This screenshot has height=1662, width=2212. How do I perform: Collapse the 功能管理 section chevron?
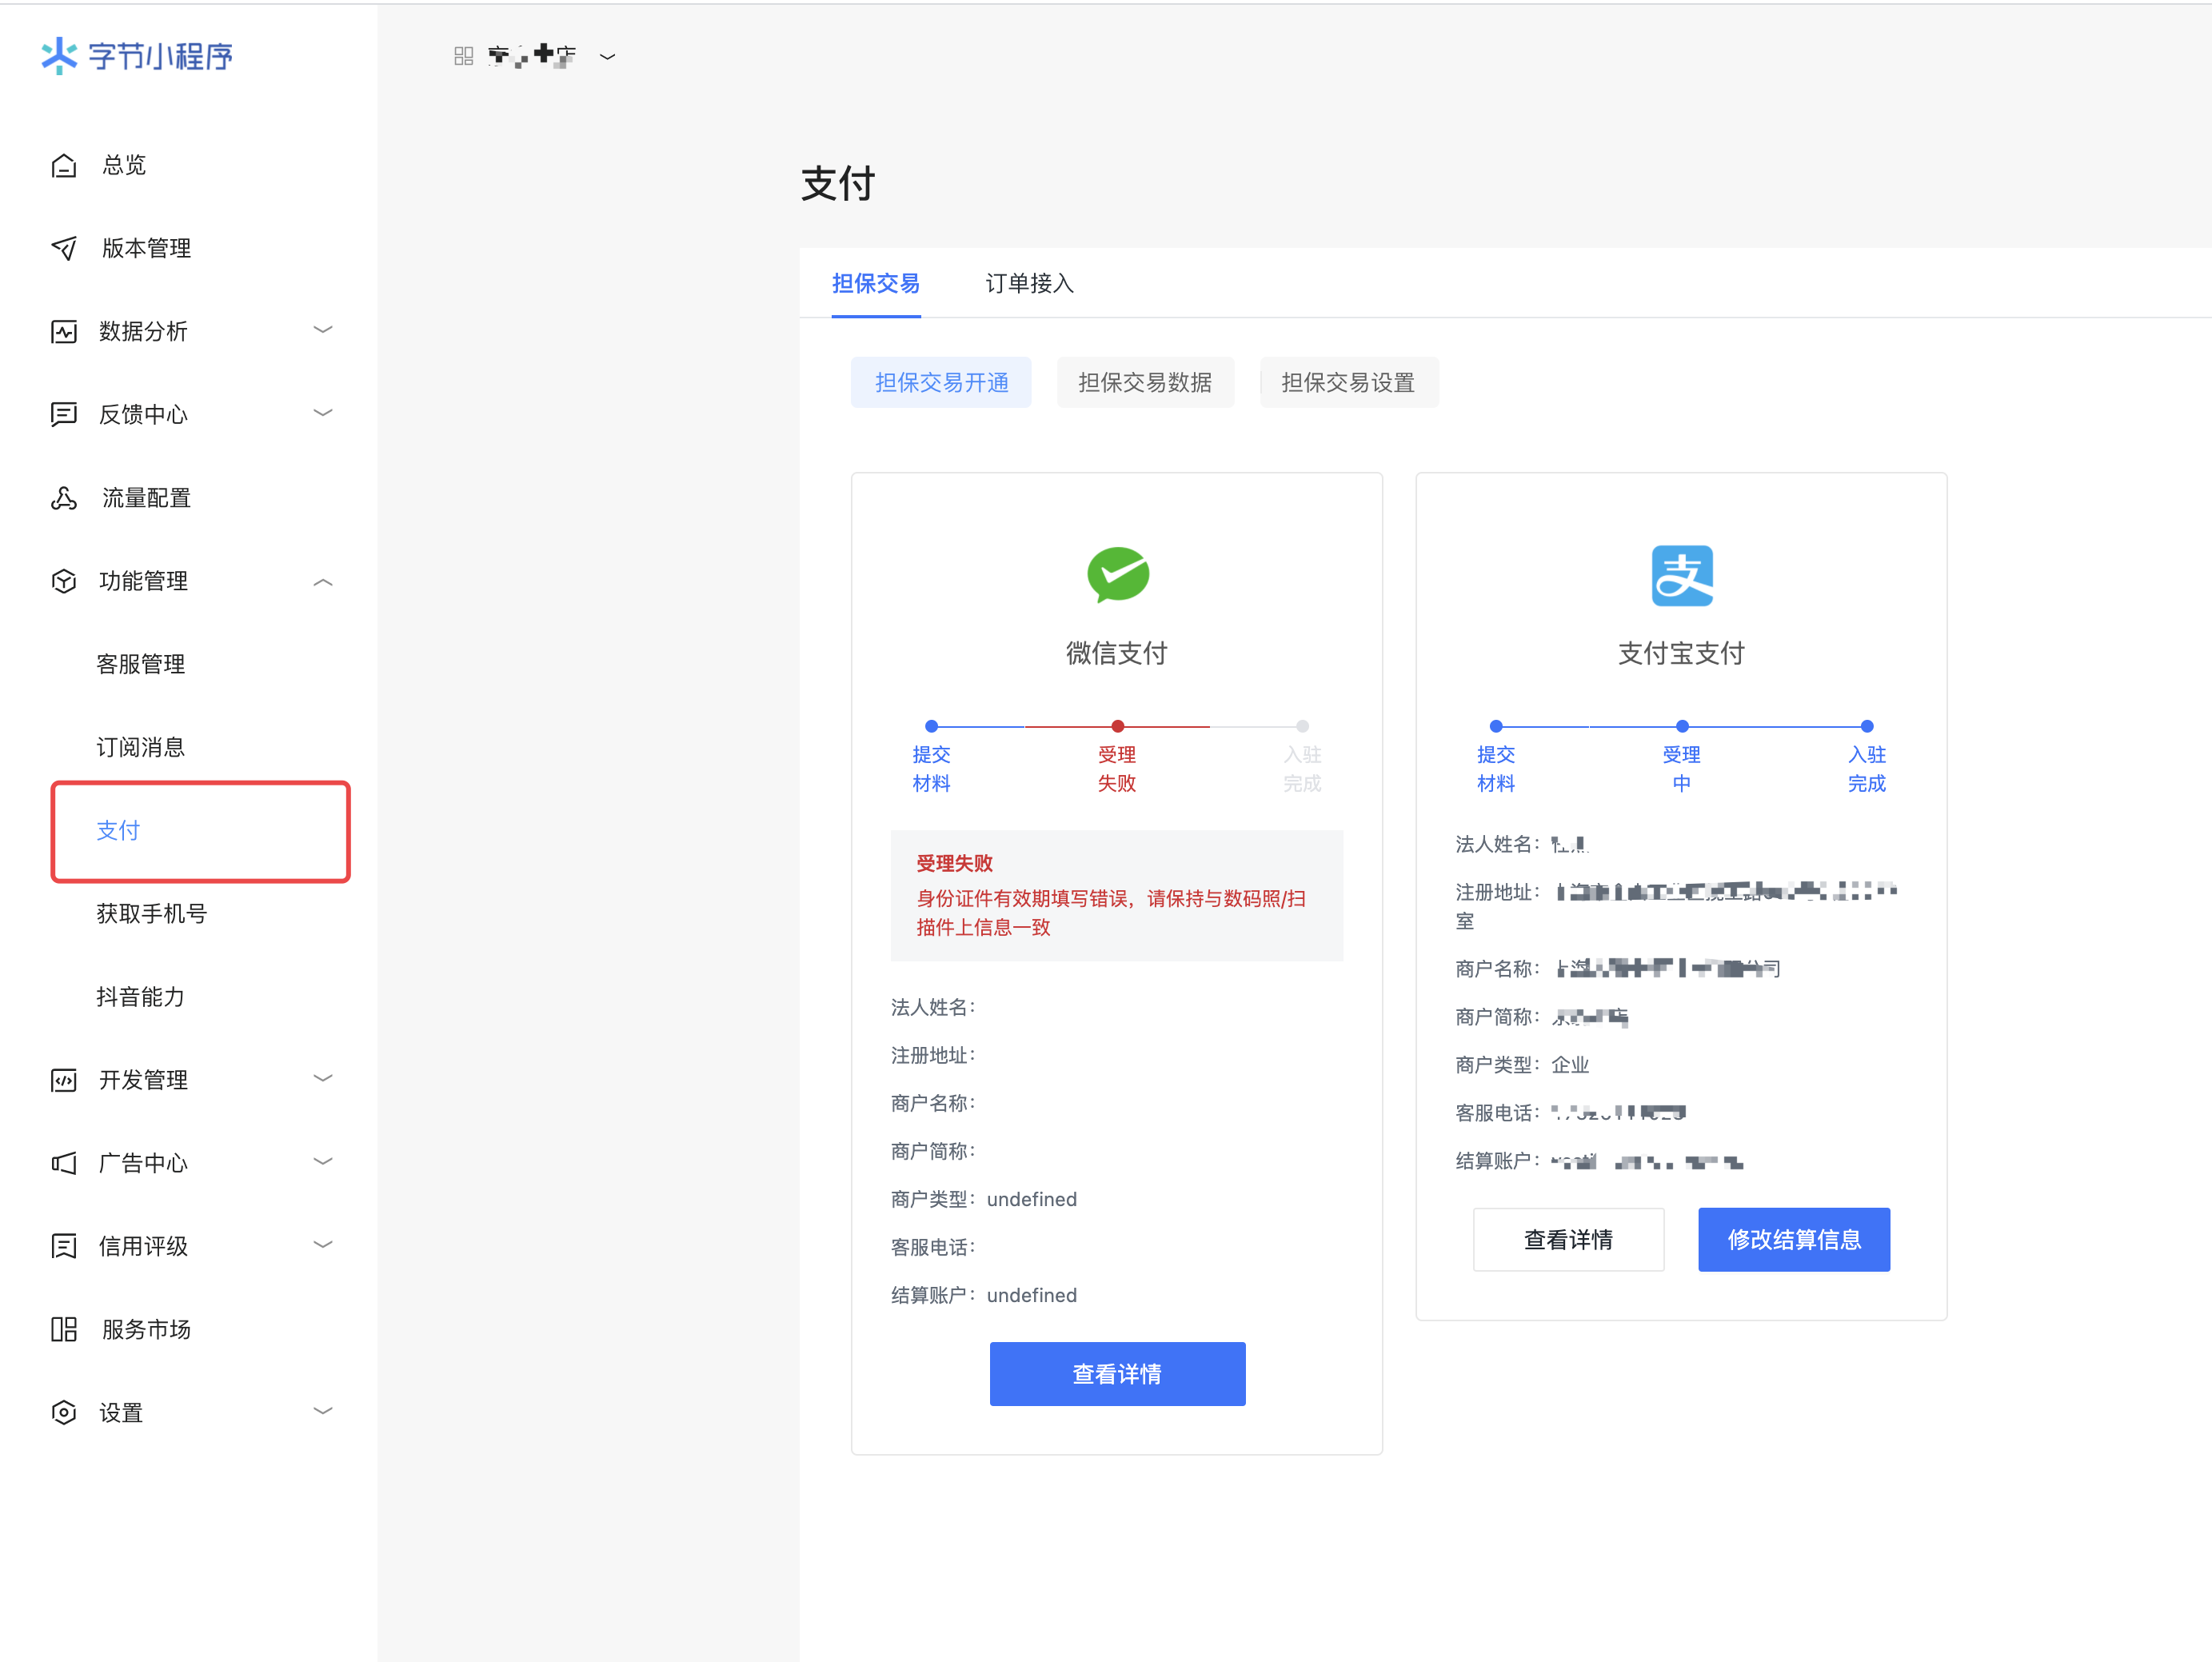(x=322, y=582)
